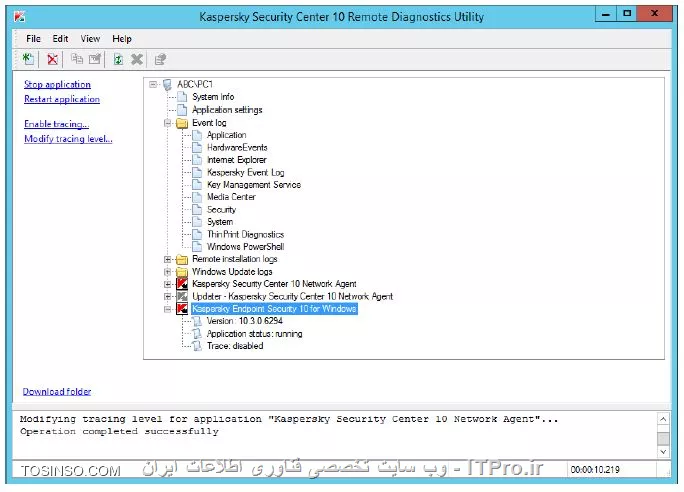Click the elapsed time 00:00:10.219 status
The image size is (684, 492).
595,470
